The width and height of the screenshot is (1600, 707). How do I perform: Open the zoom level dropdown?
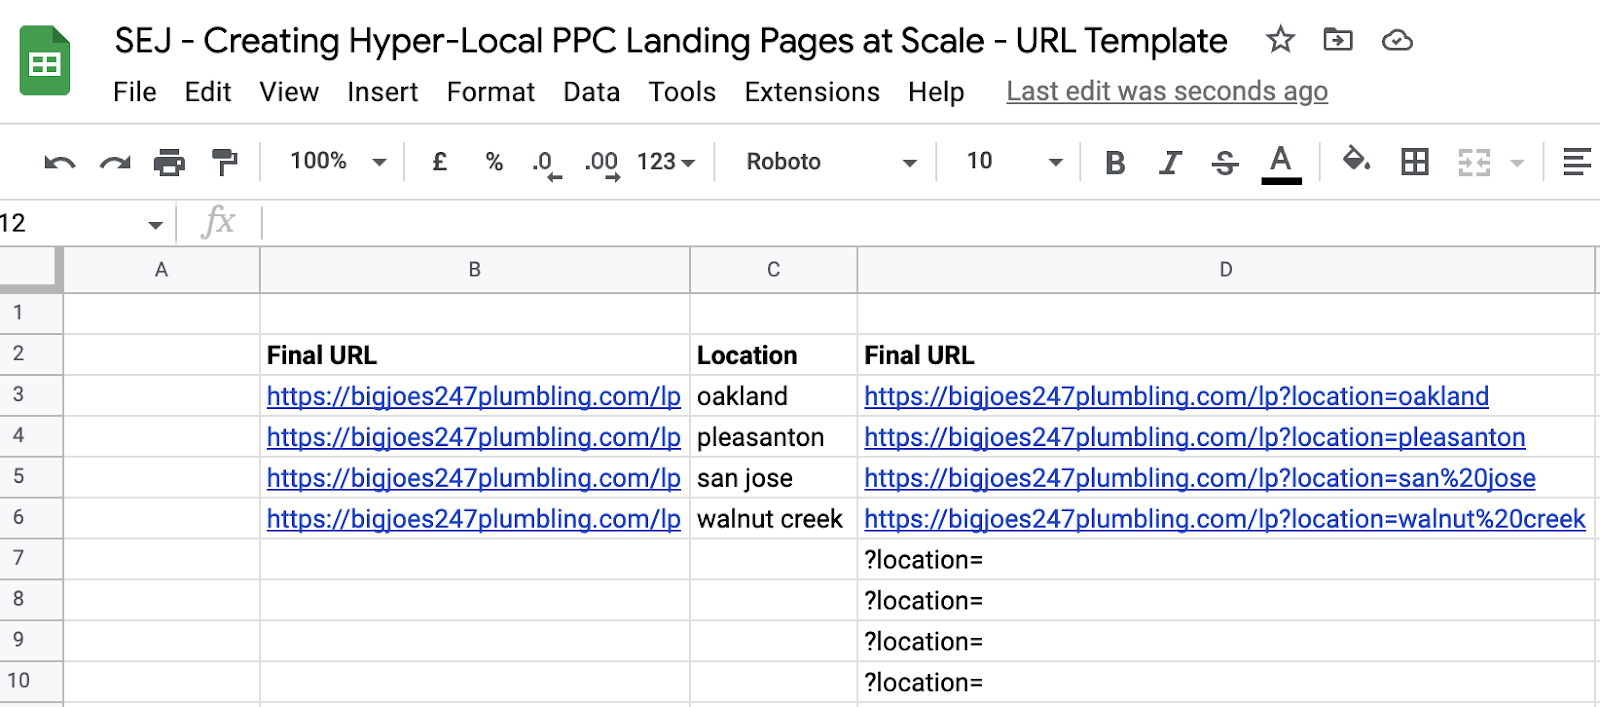tap(337, 162)
